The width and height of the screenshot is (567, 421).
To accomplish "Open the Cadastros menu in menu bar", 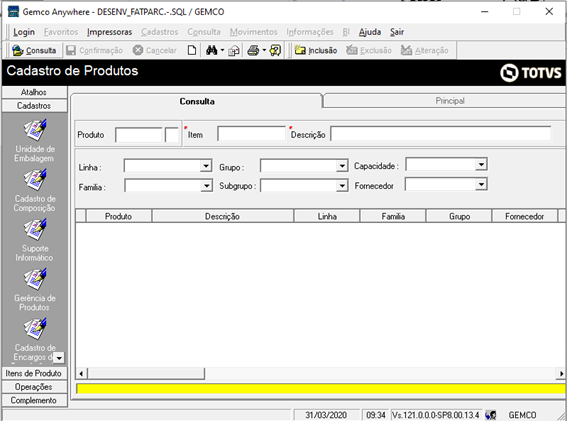I will point(159,32).
